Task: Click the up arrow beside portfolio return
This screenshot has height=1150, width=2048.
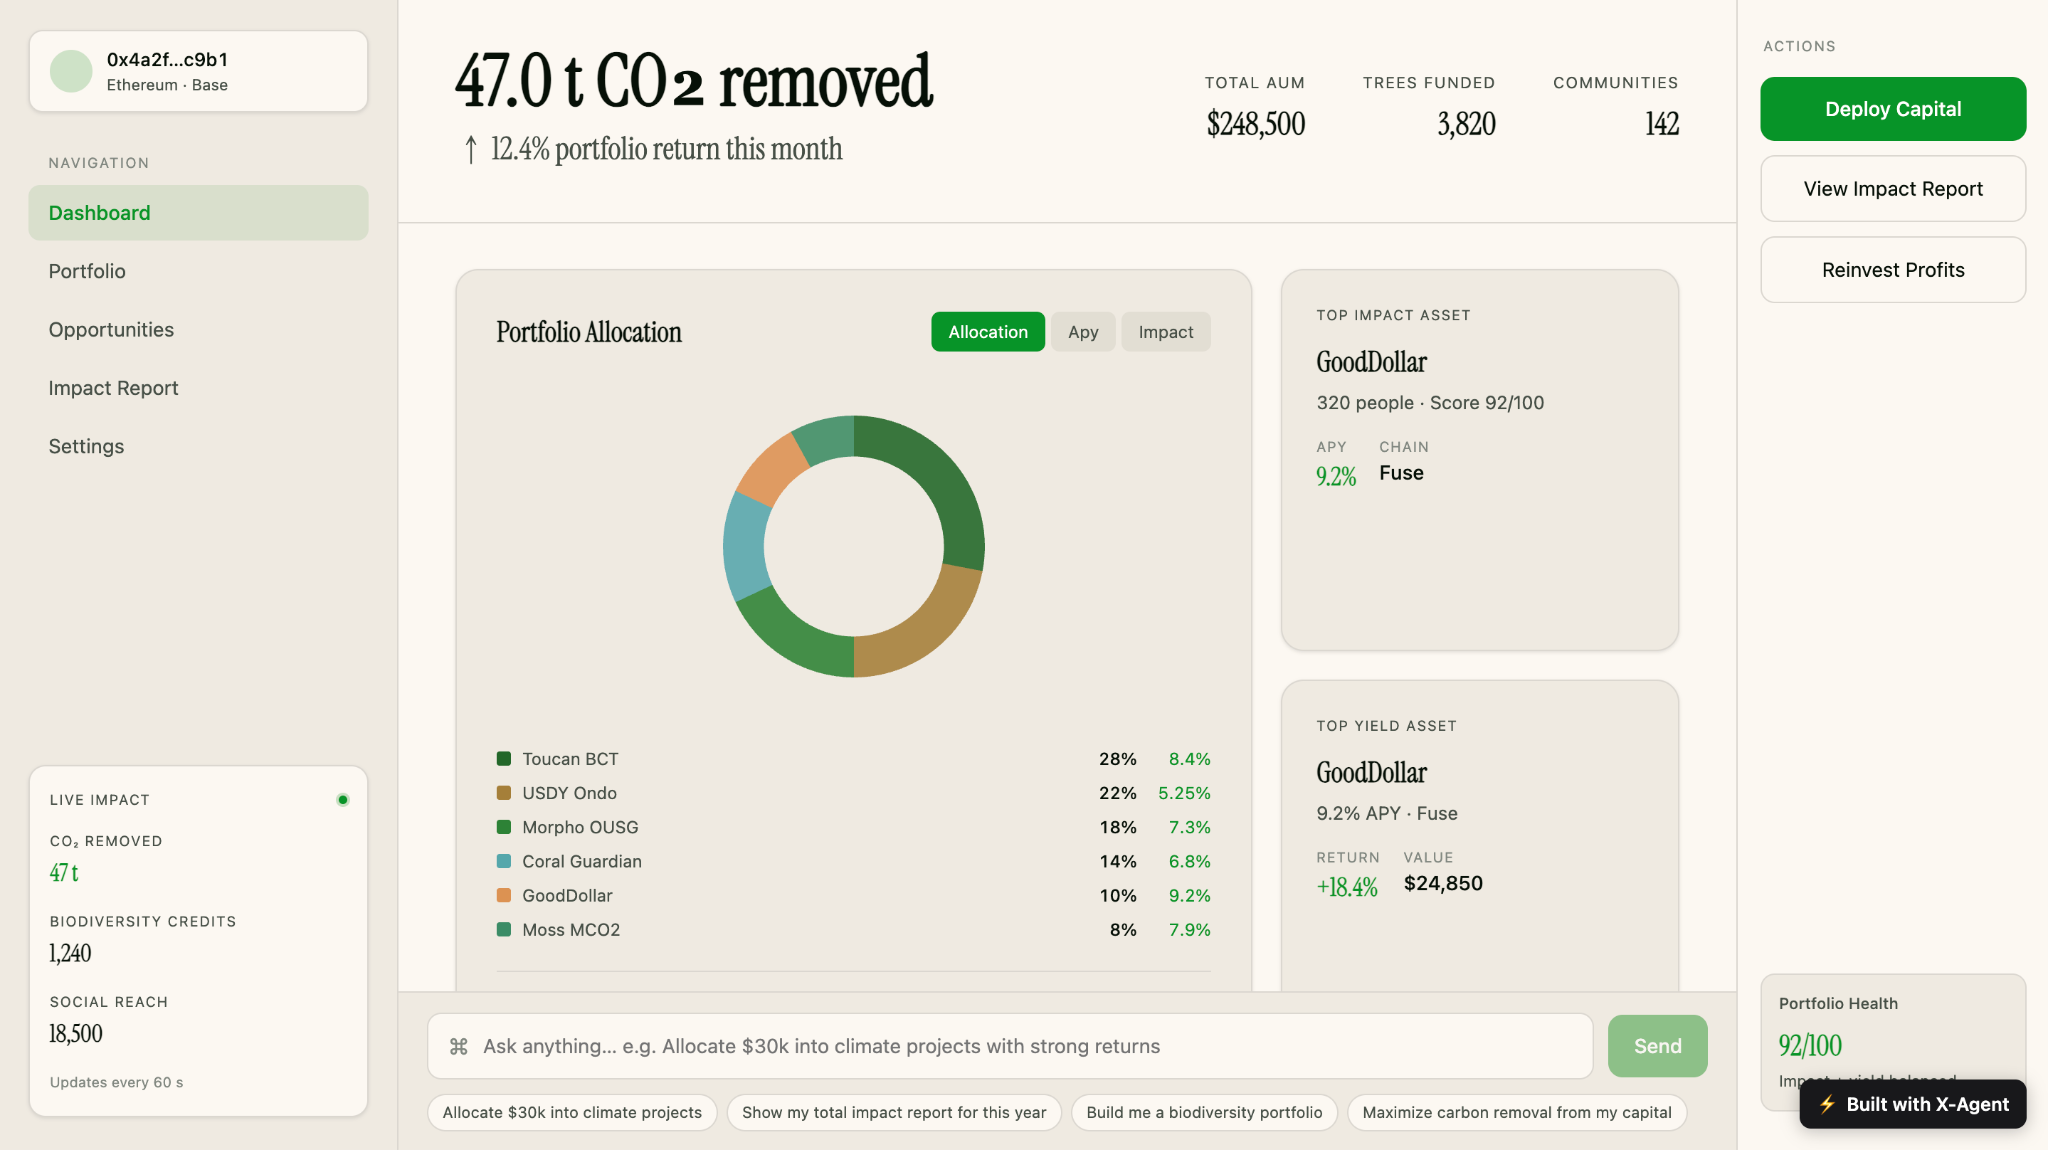Action: [x=471, y=149]
